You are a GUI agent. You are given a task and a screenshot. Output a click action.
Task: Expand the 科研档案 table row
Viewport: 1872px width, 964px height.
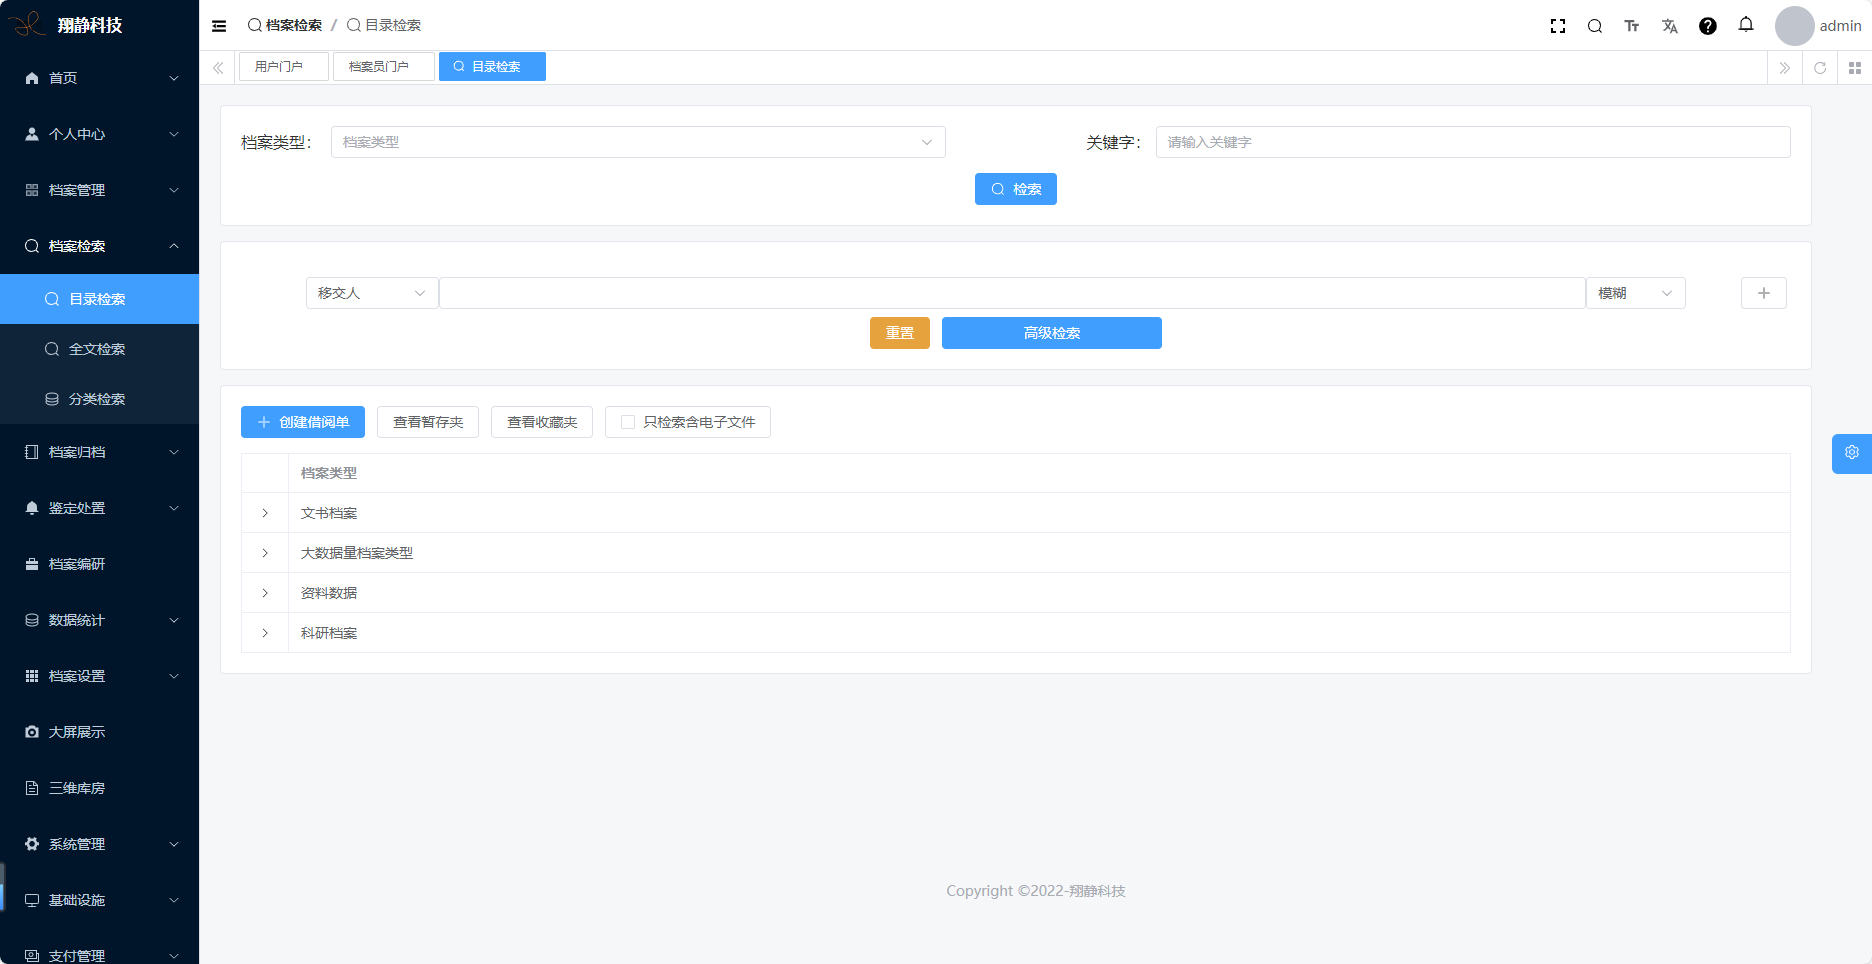(x=265, y=633)
